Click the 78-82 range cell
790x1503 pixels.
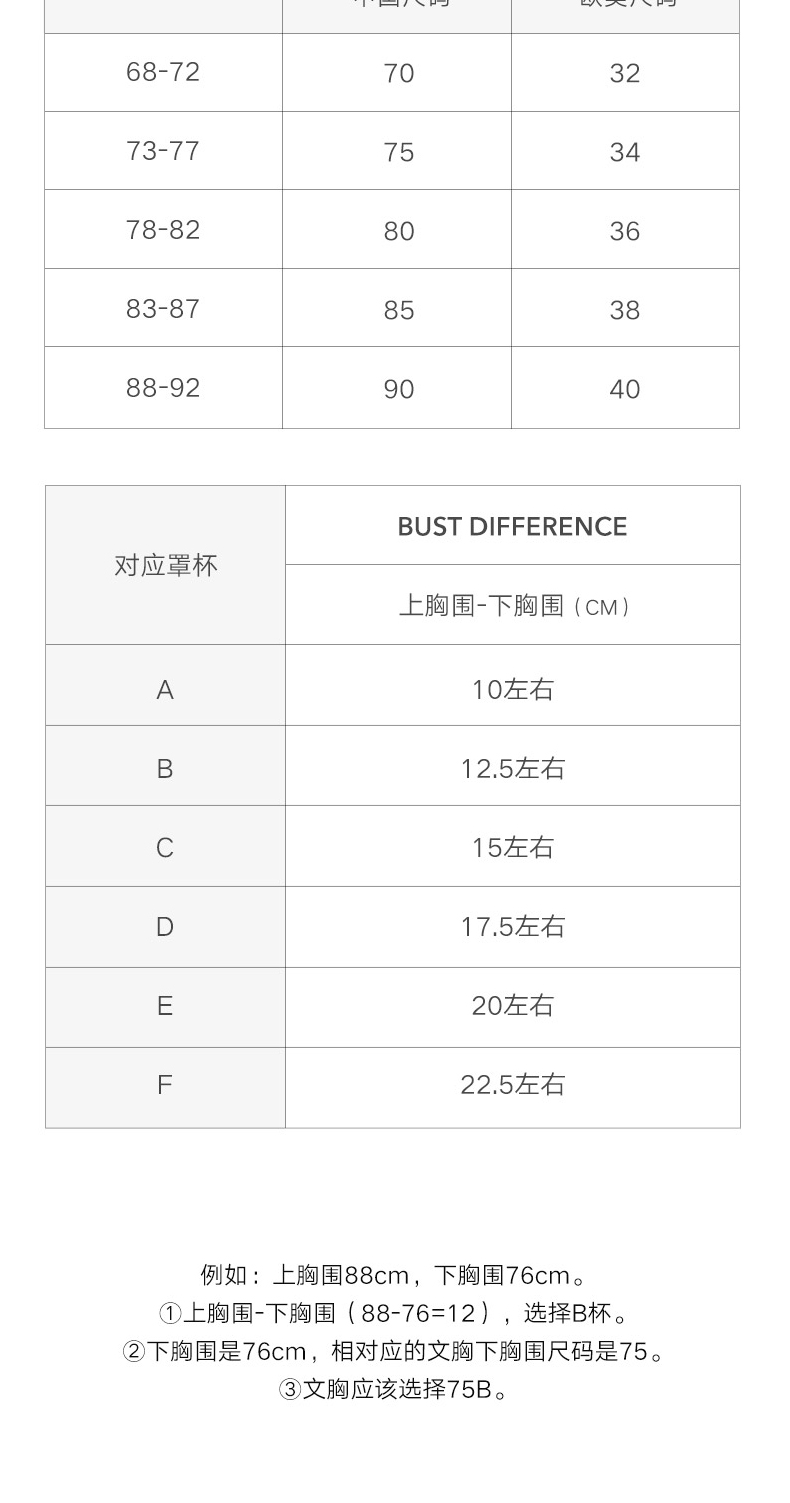163,230
